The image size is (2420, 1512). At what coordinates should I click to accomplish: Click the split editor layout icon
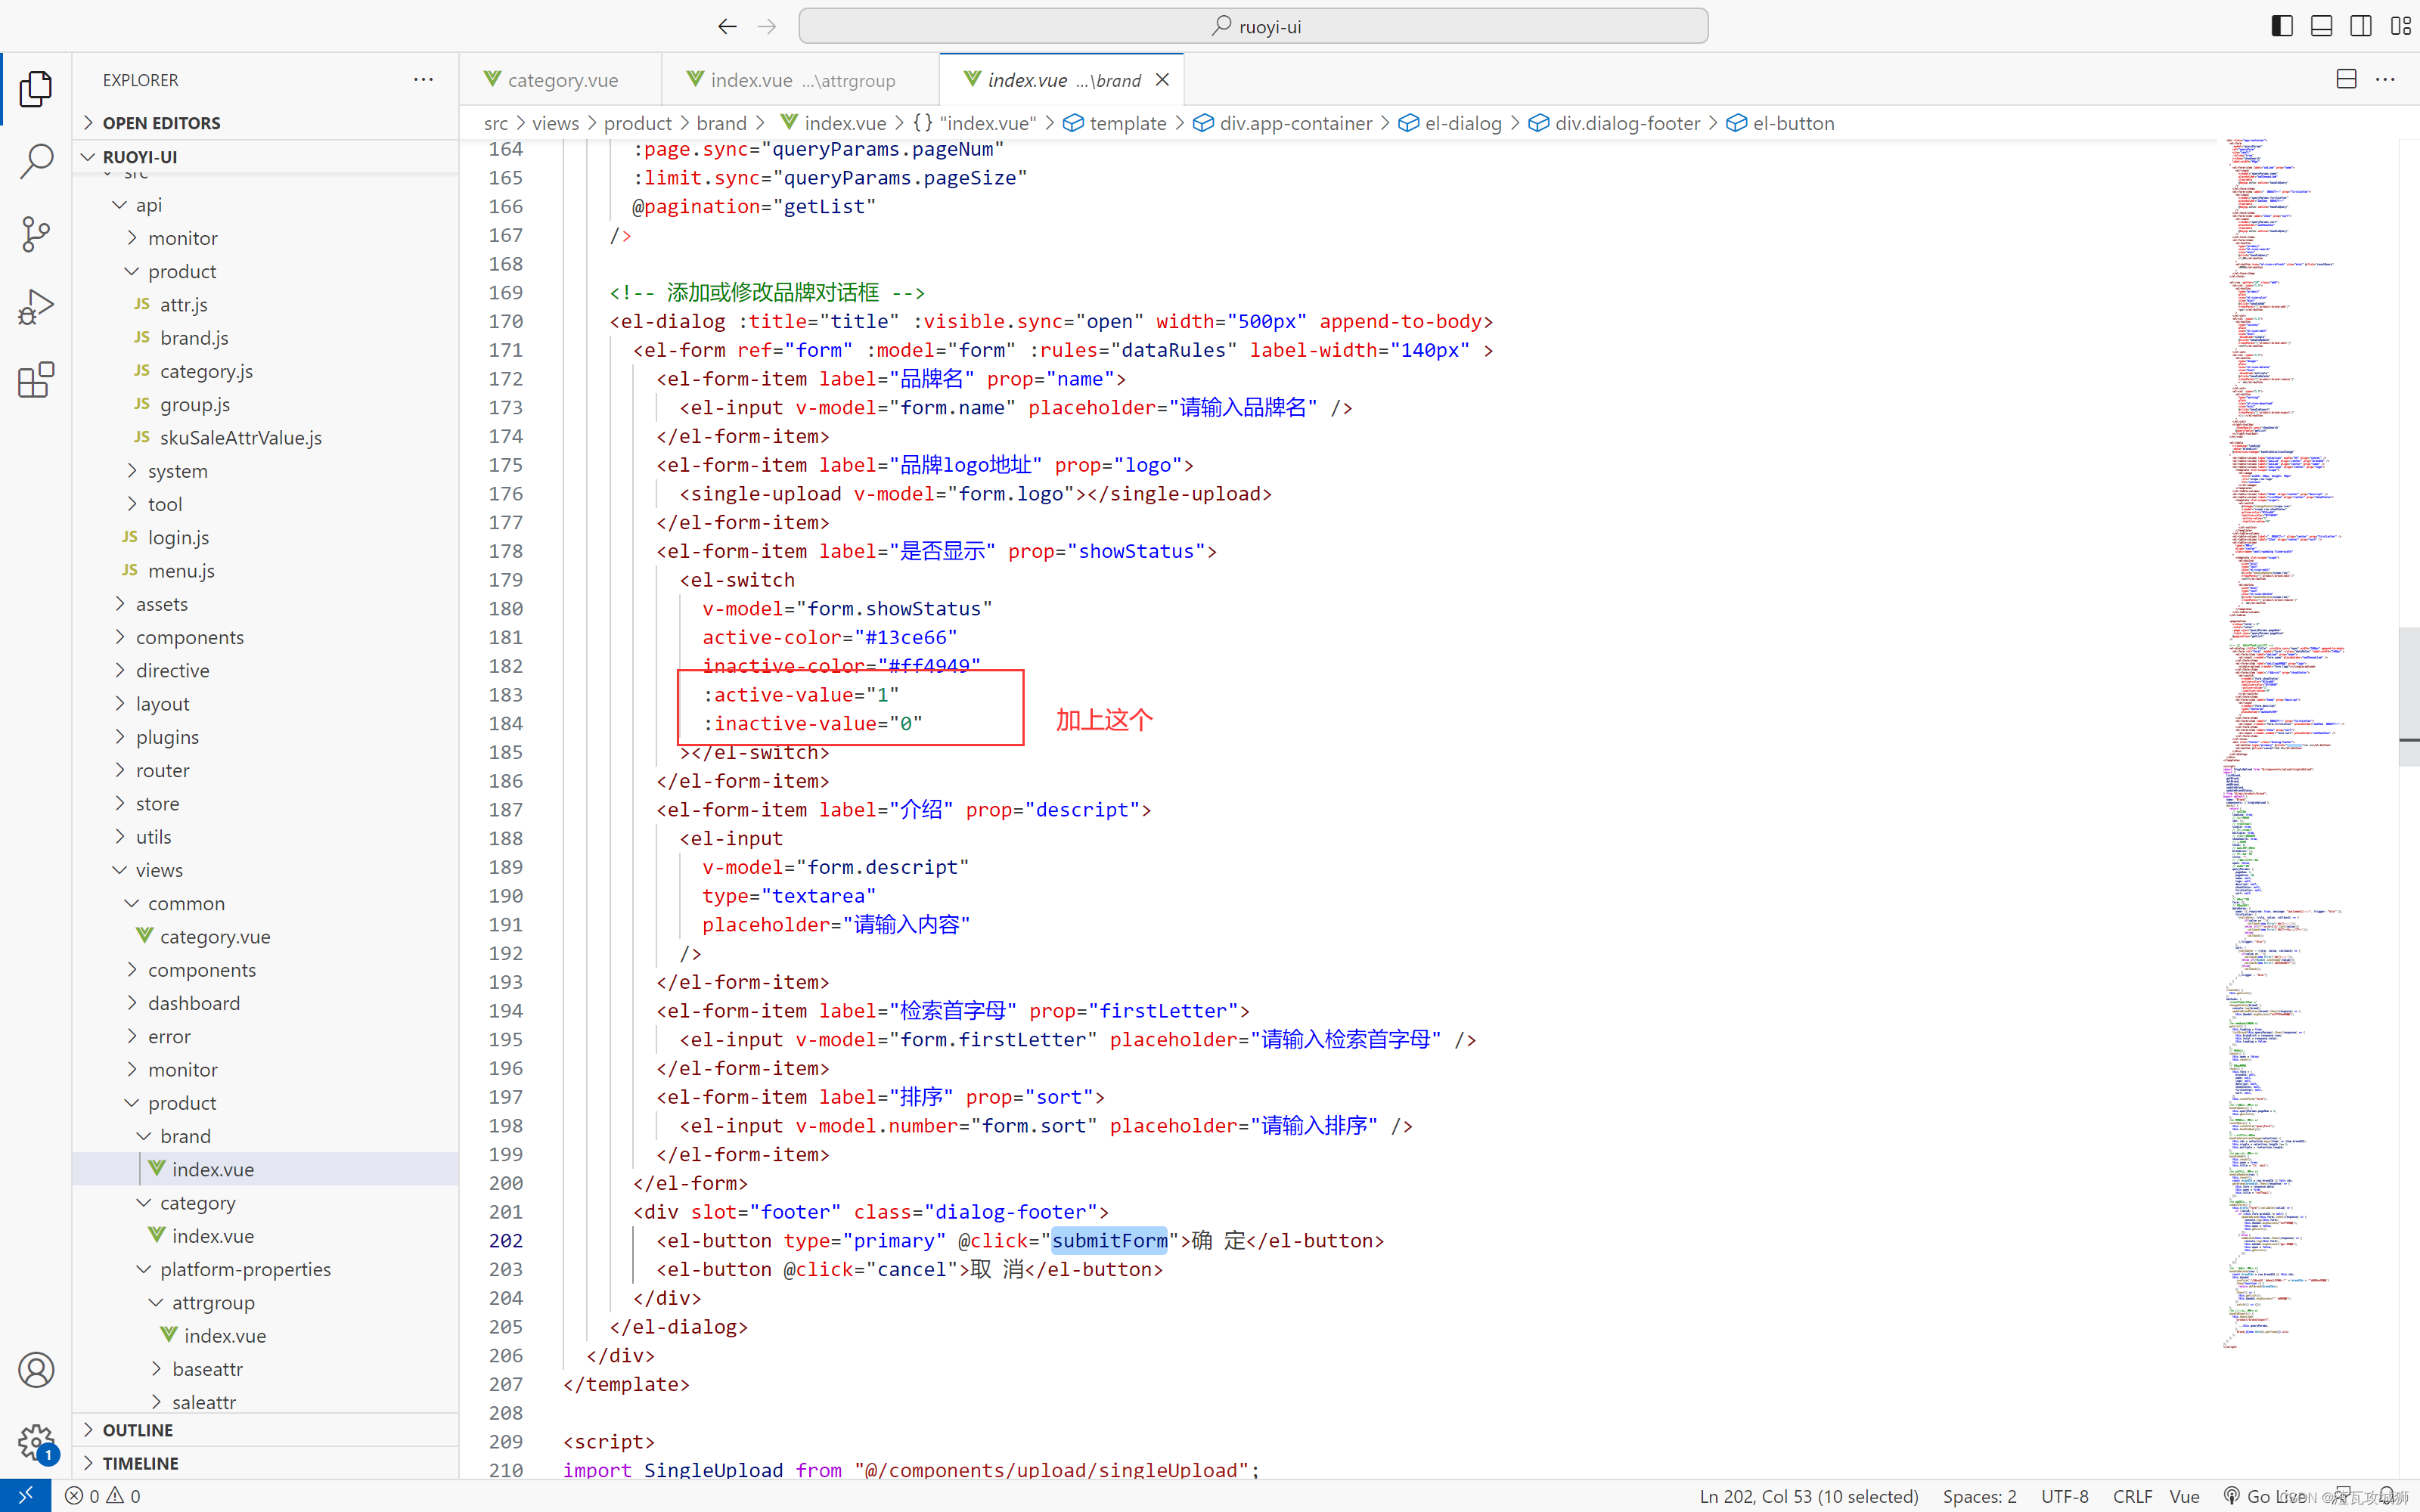(x=2346, y=79)
